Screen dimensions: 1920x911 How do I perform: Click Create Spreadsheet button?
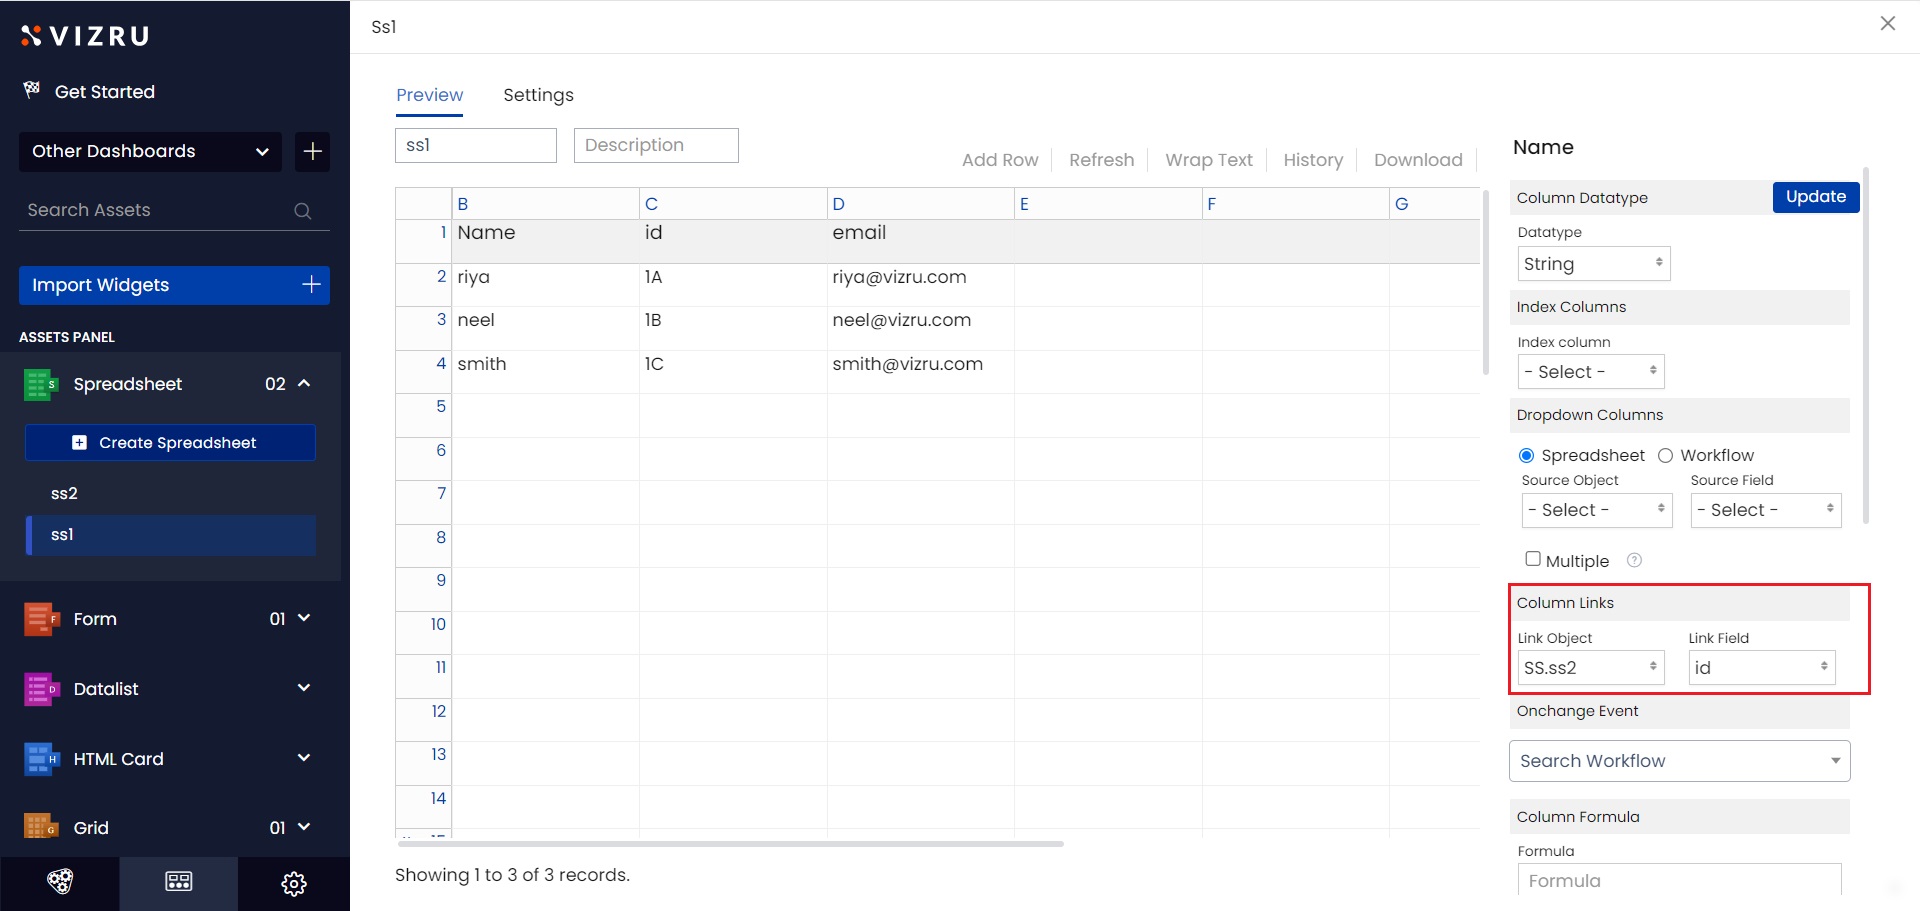pyautogui.click(x=170, y=443)
